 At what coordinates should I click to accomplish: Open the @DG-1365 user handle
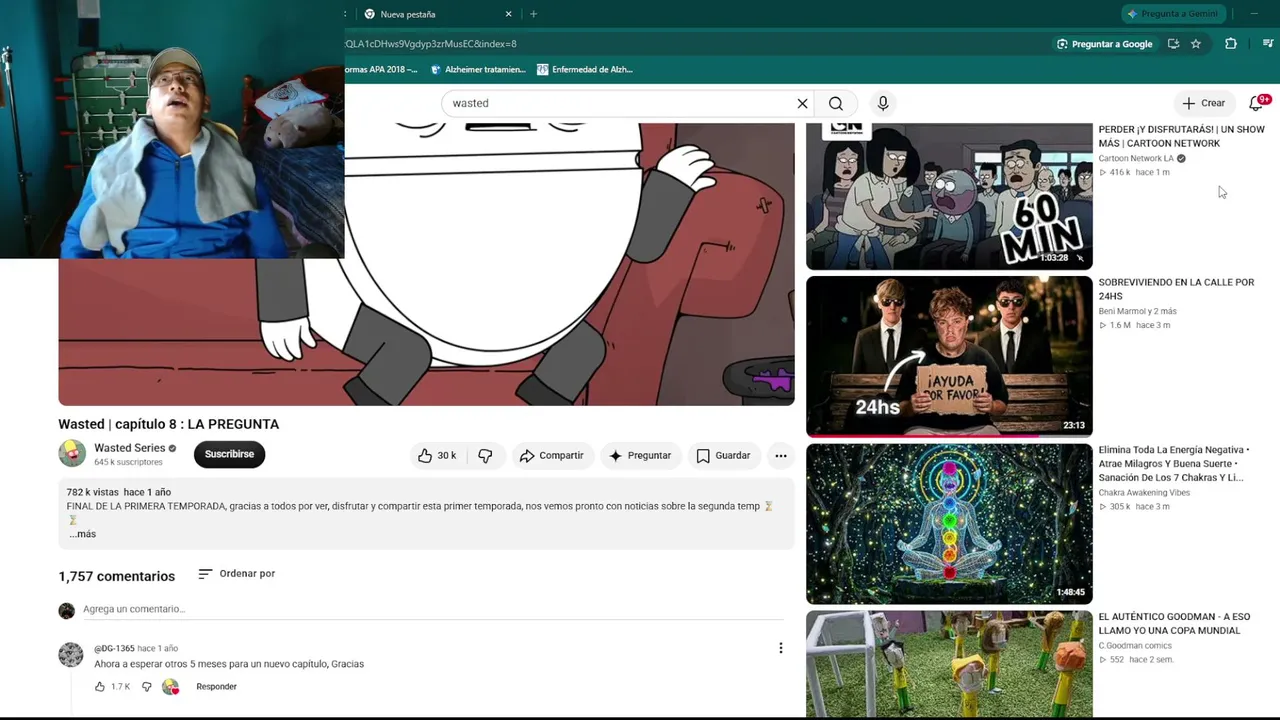(114, 648)
